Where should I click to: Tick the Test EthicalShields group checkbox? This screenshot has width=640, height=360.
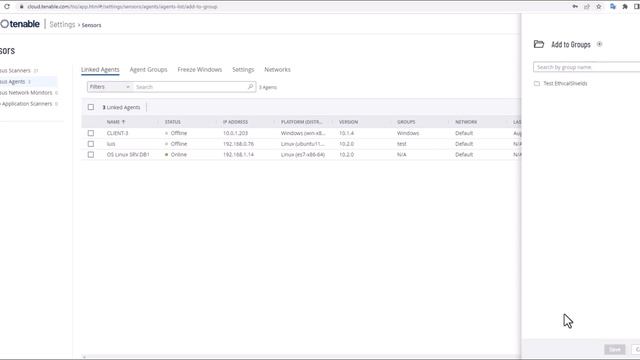[x=537, y=83]
